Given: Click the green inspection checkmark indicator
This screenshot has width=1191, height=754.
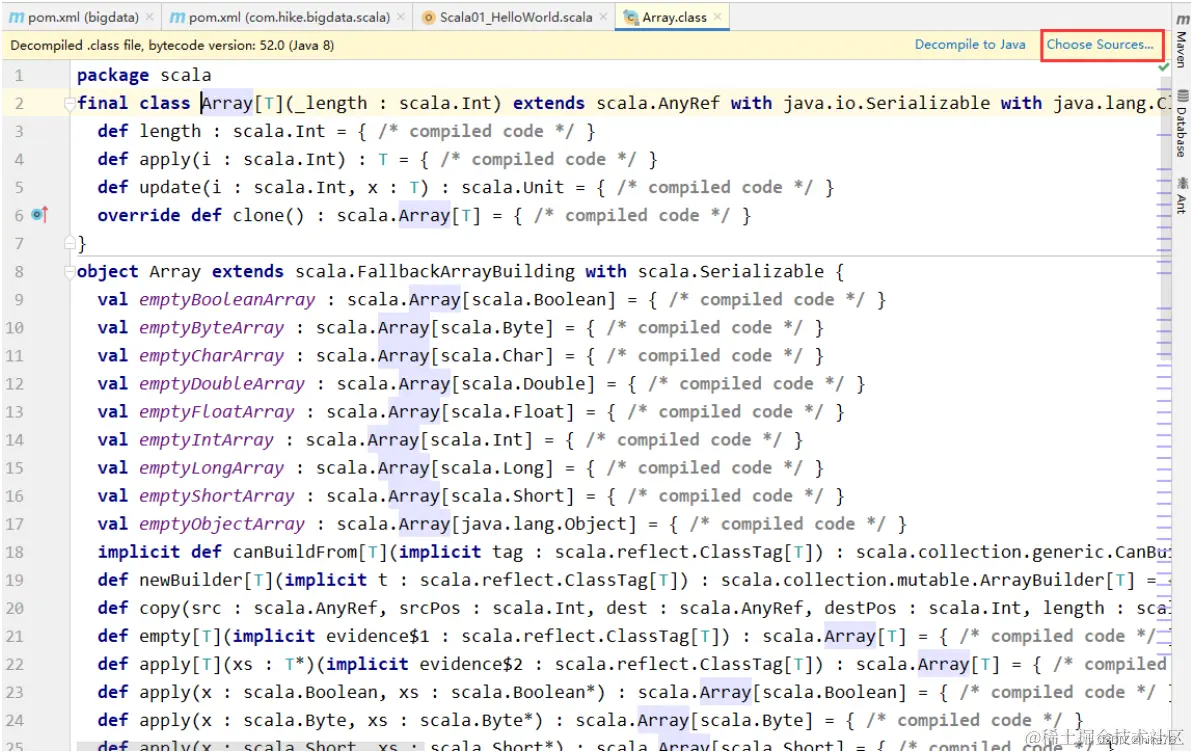Looking at the screenshot, I should click(1164, 67).
